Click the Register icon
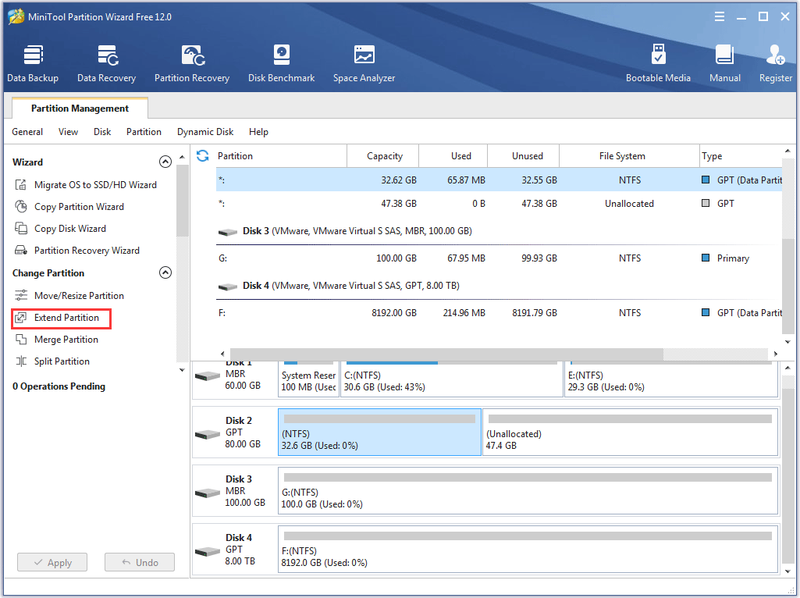The width and height of the screenshot is (800, 598). point(775,63)
